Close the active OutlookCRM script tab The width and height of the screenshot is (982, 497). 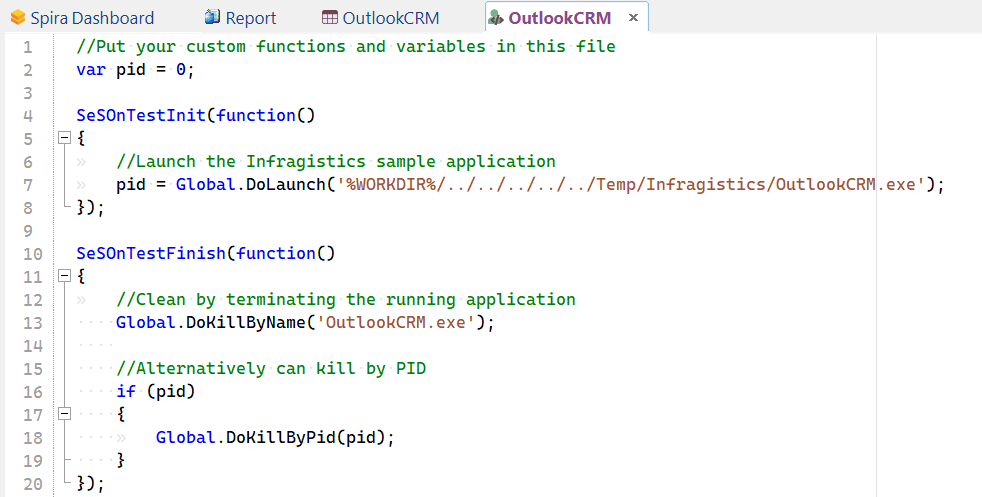click(632, 18)
